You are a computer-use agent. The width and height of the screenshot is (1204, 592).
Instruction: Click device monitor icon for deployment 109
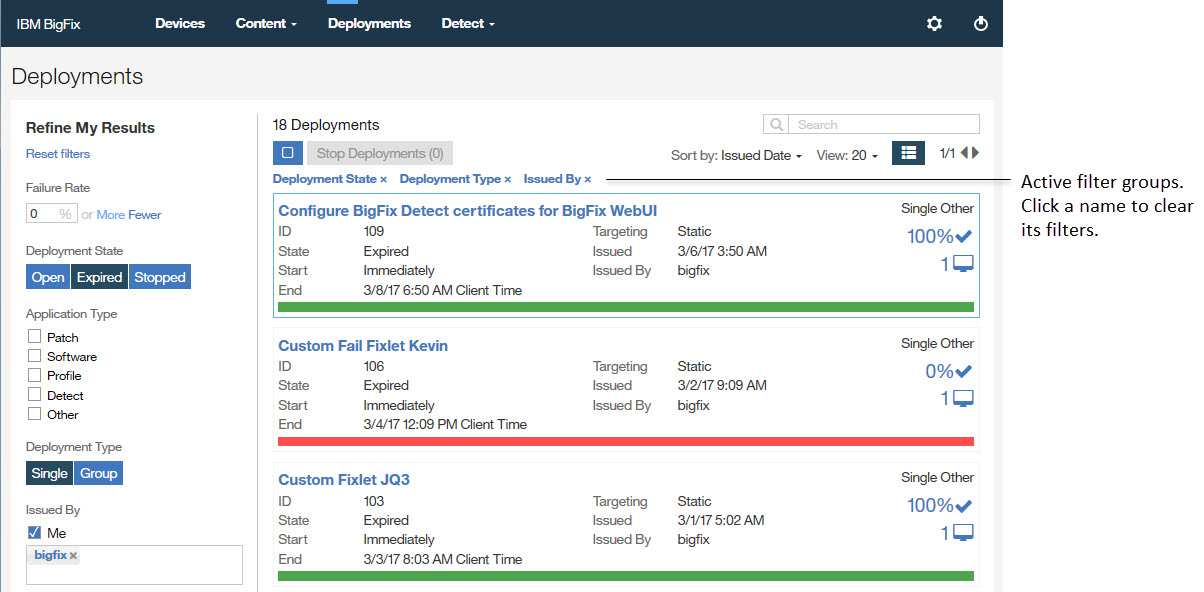[963, 264]
